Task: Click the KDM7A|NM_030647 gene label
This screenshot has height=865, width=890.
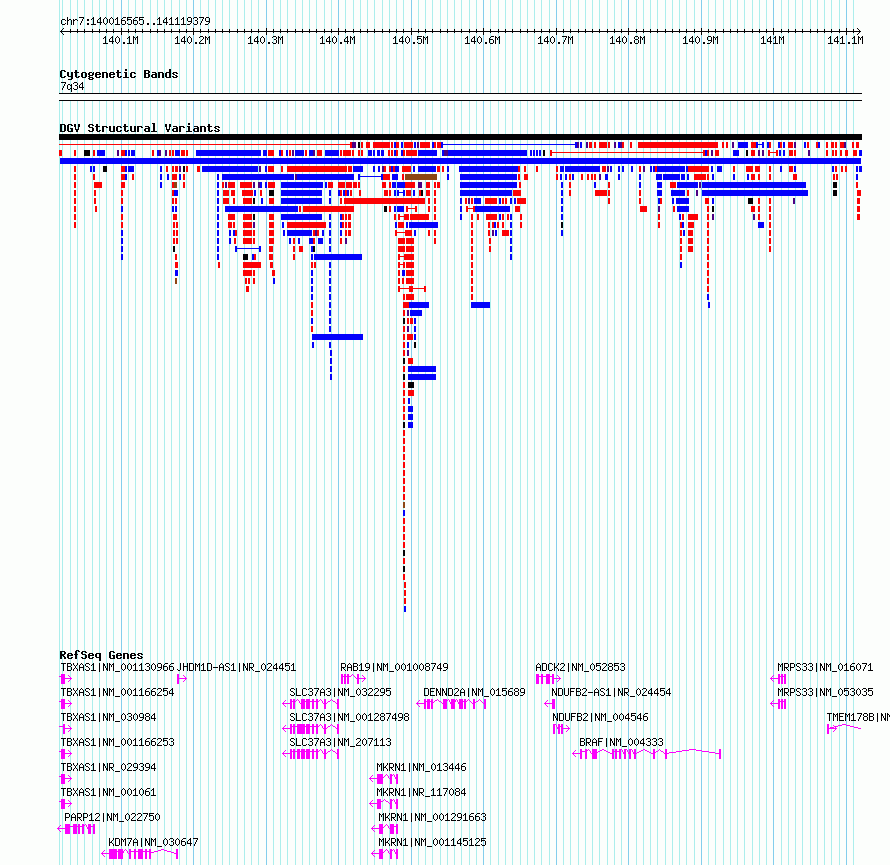Action: click(153, 842)
